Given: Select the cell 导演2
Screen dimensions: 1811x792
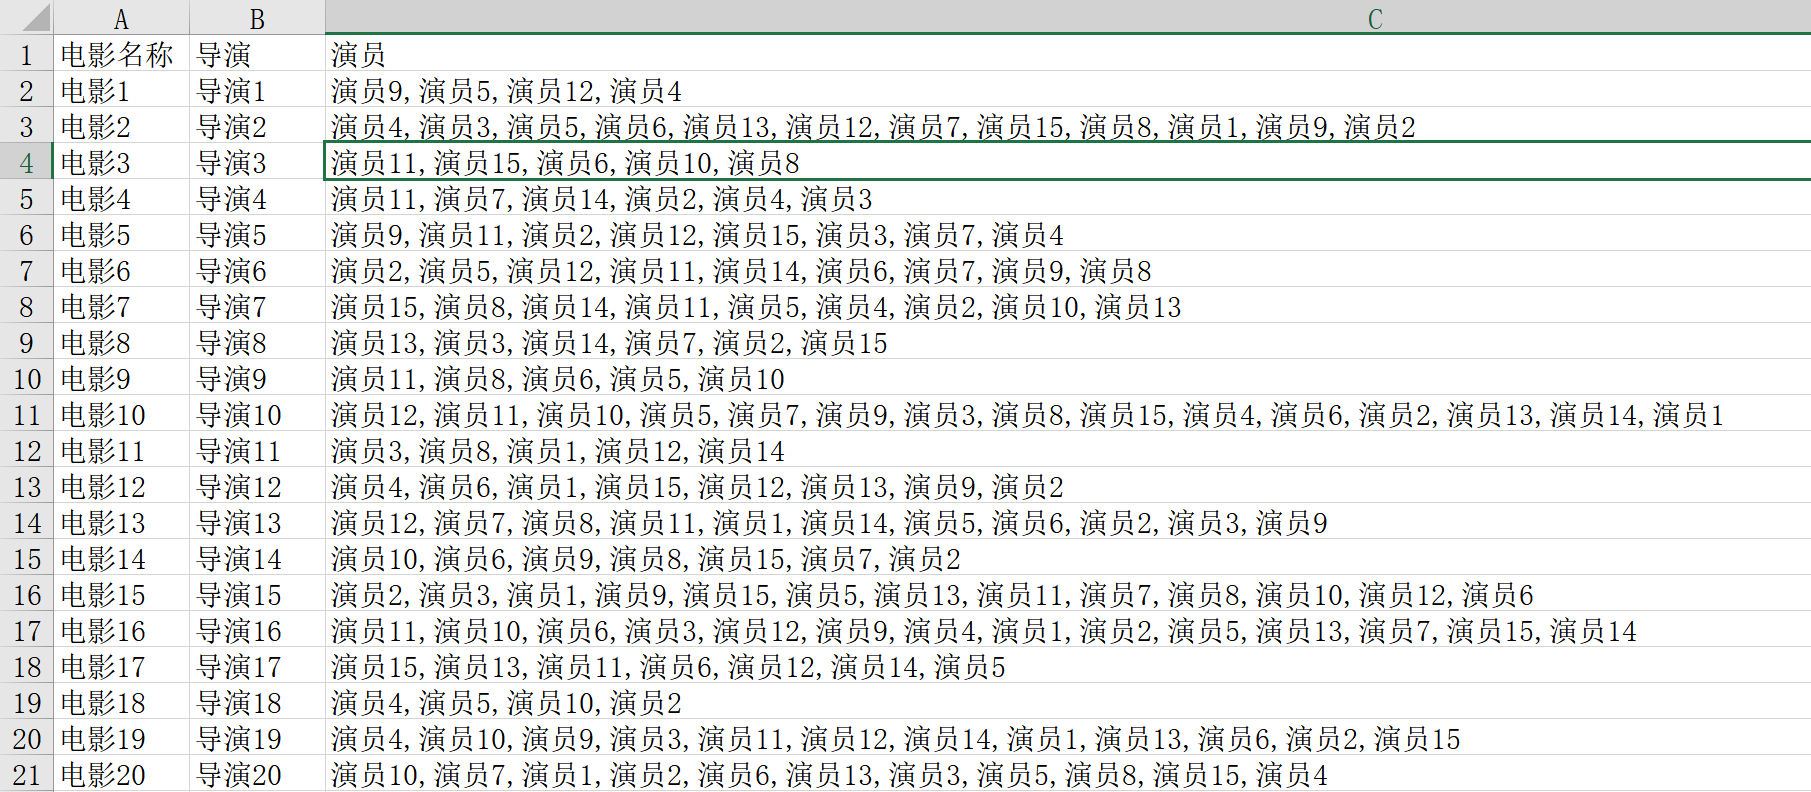Looking at the screenshot, I should click(257, 126).
